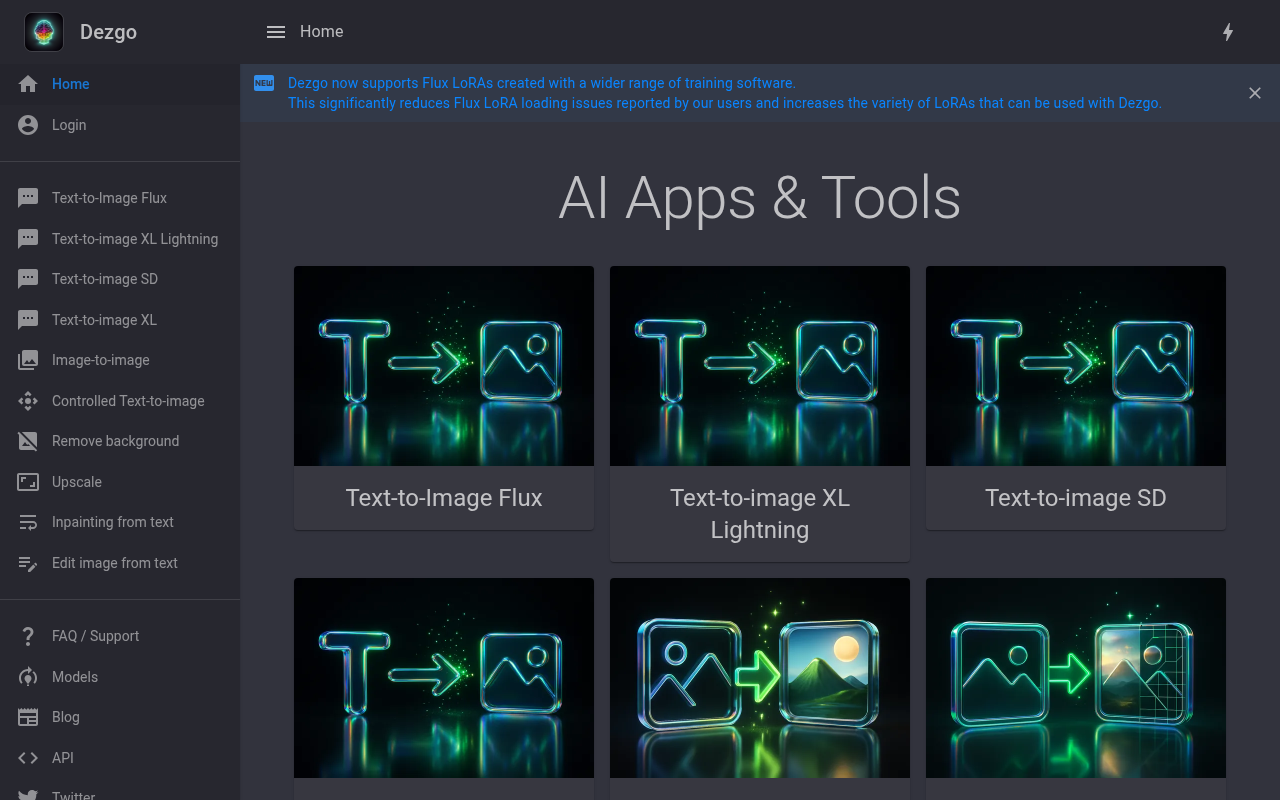This screenshot has width=1280, height=800.
Task: Select the Text-to-Image Flux sidebar icon
Action: pyautogui.click(x=28, y=198)
